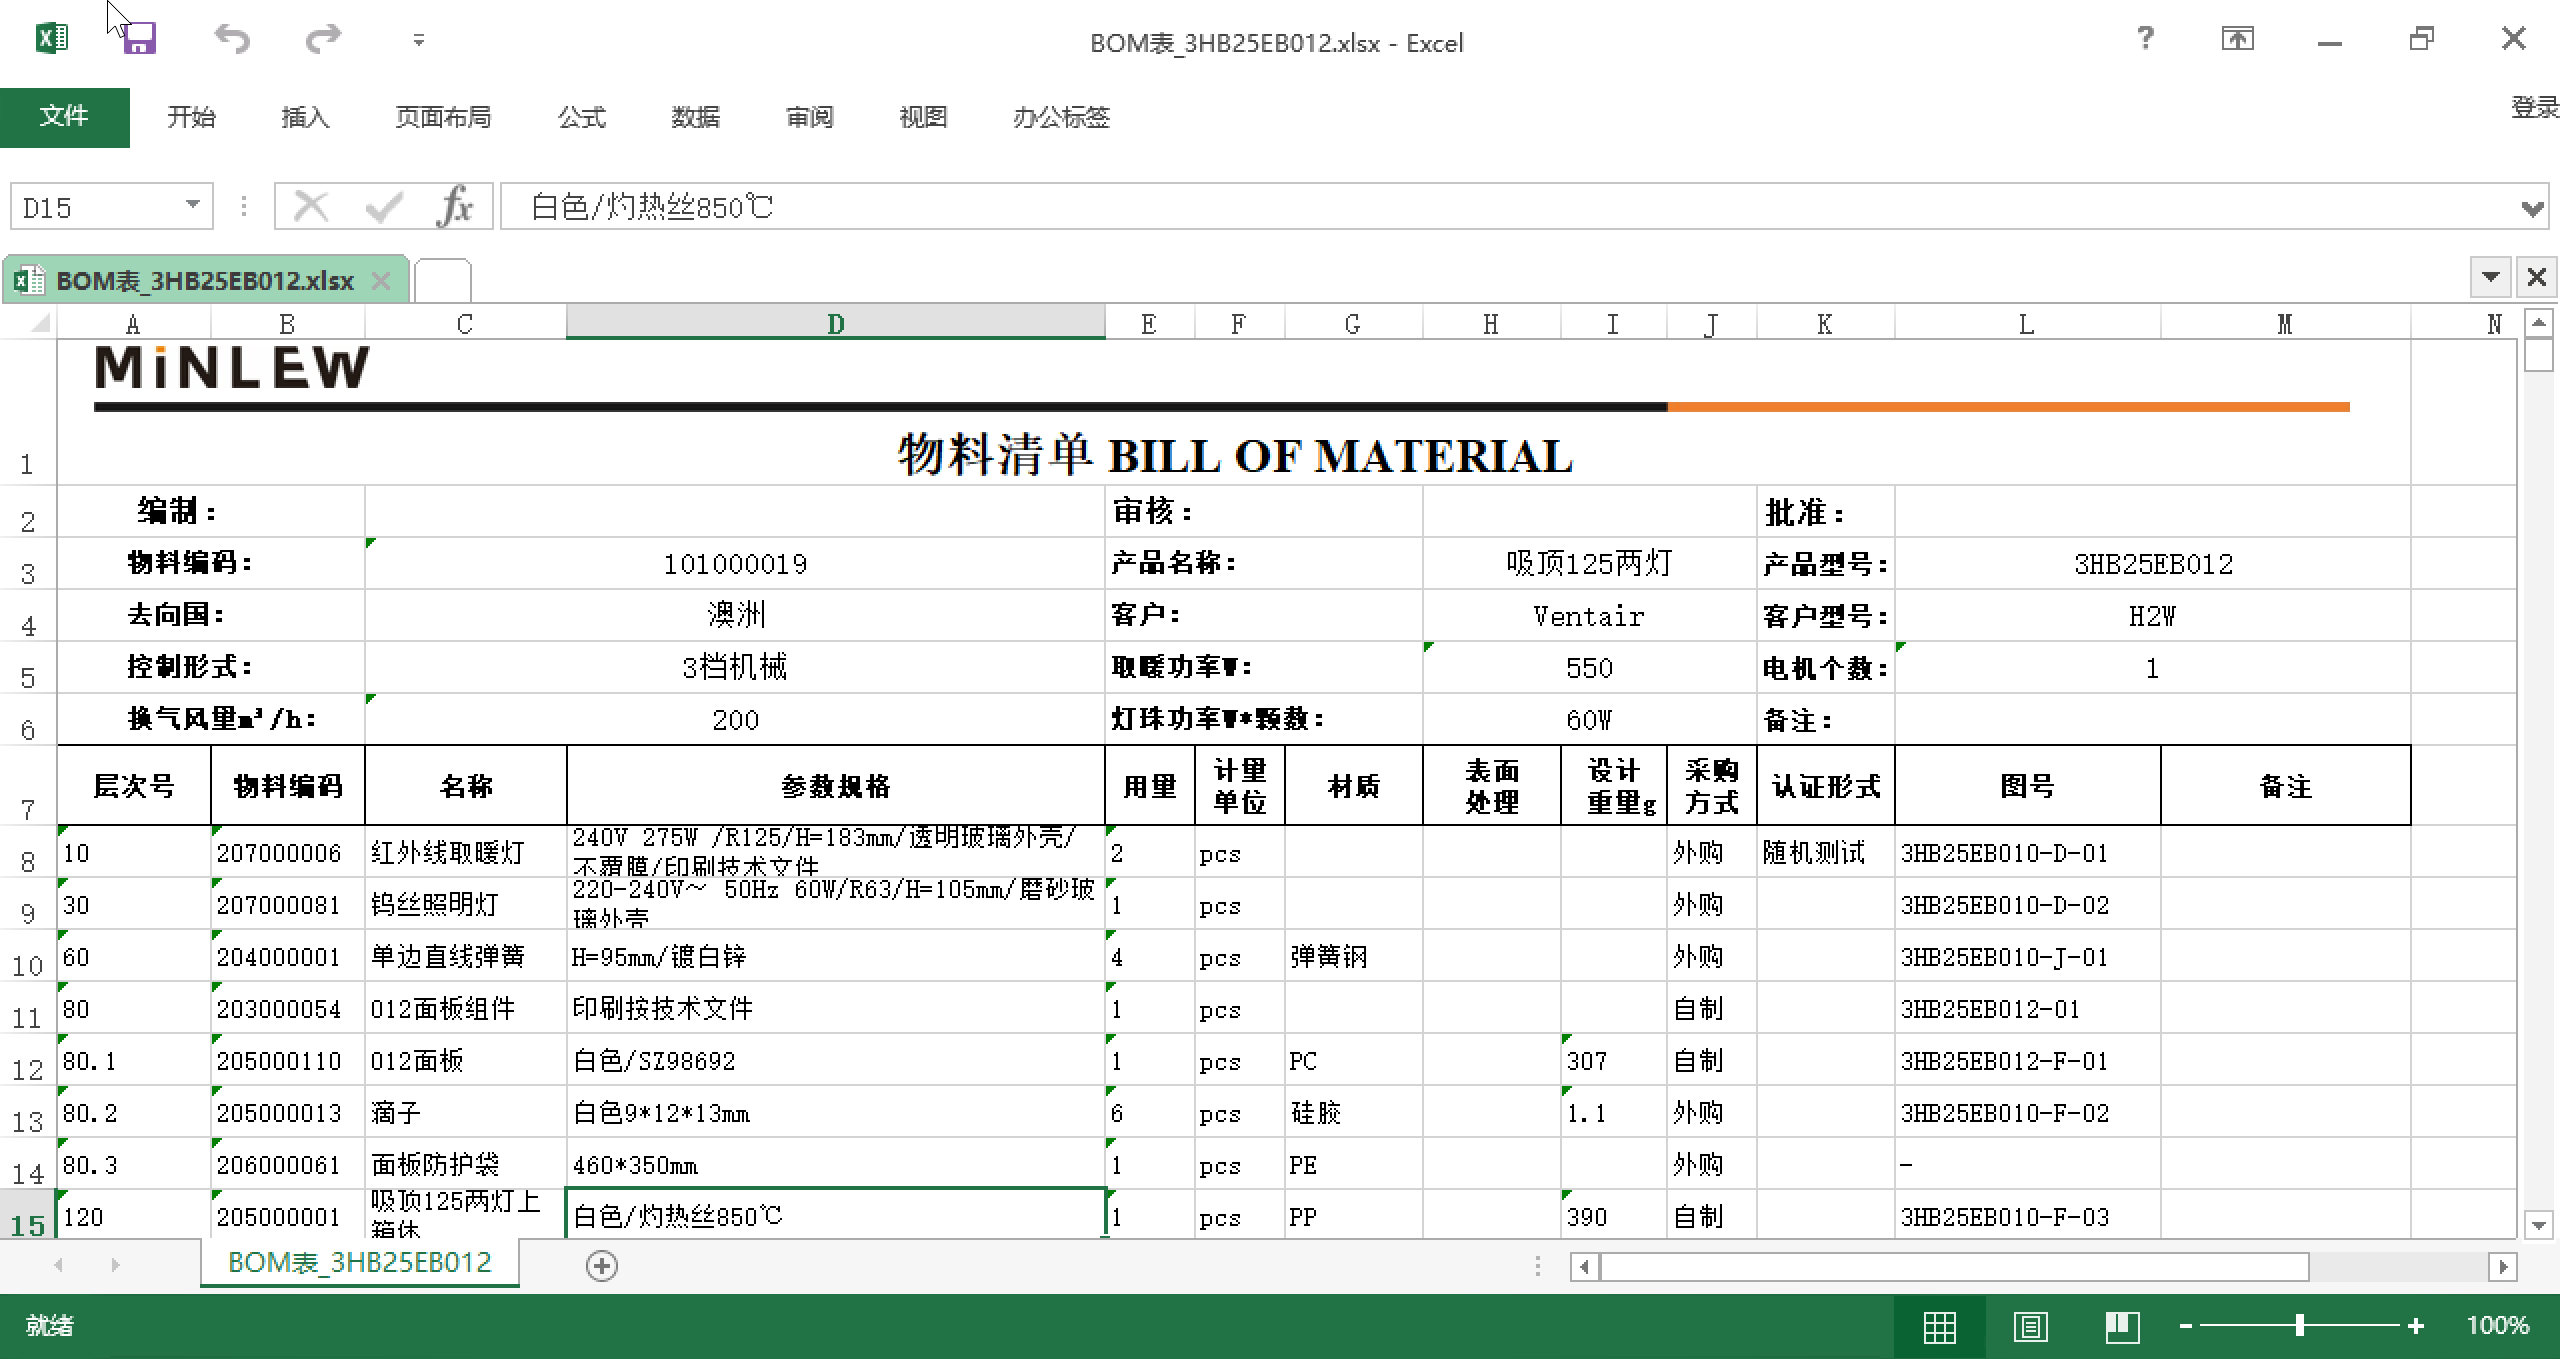Click the 登录 sign-in link
Viewport: 2560px width, 1359px height.
tap(2533, 108)
